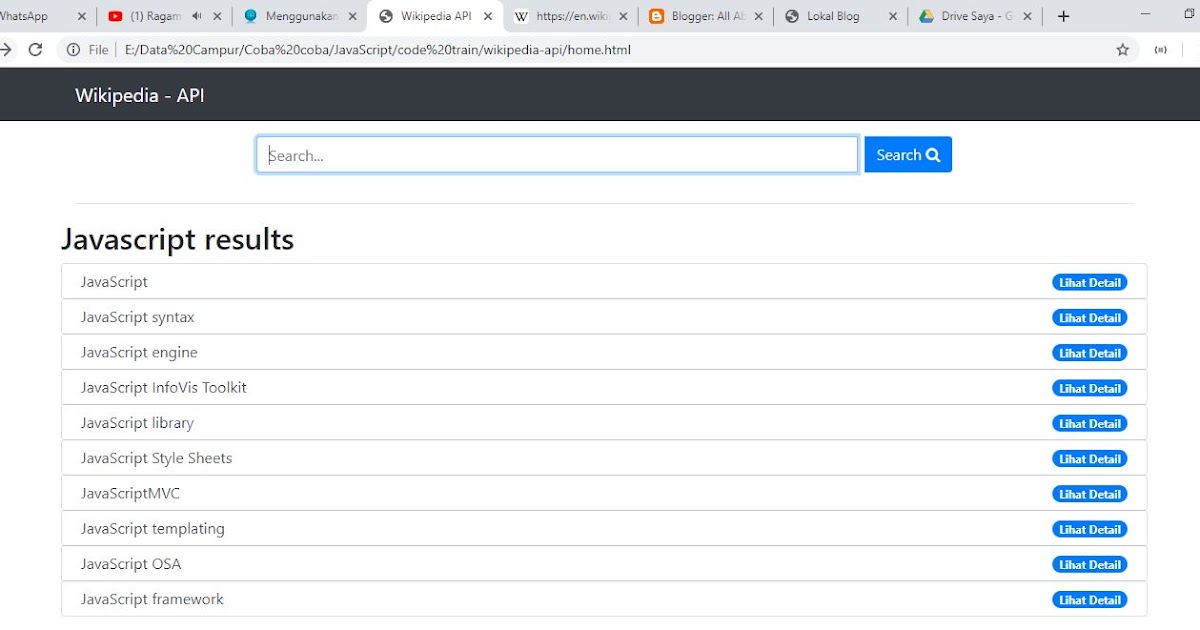Screen dimensions: 1200x630
Task: Close the Lokal Blog tab
Action: pos(893,16)
